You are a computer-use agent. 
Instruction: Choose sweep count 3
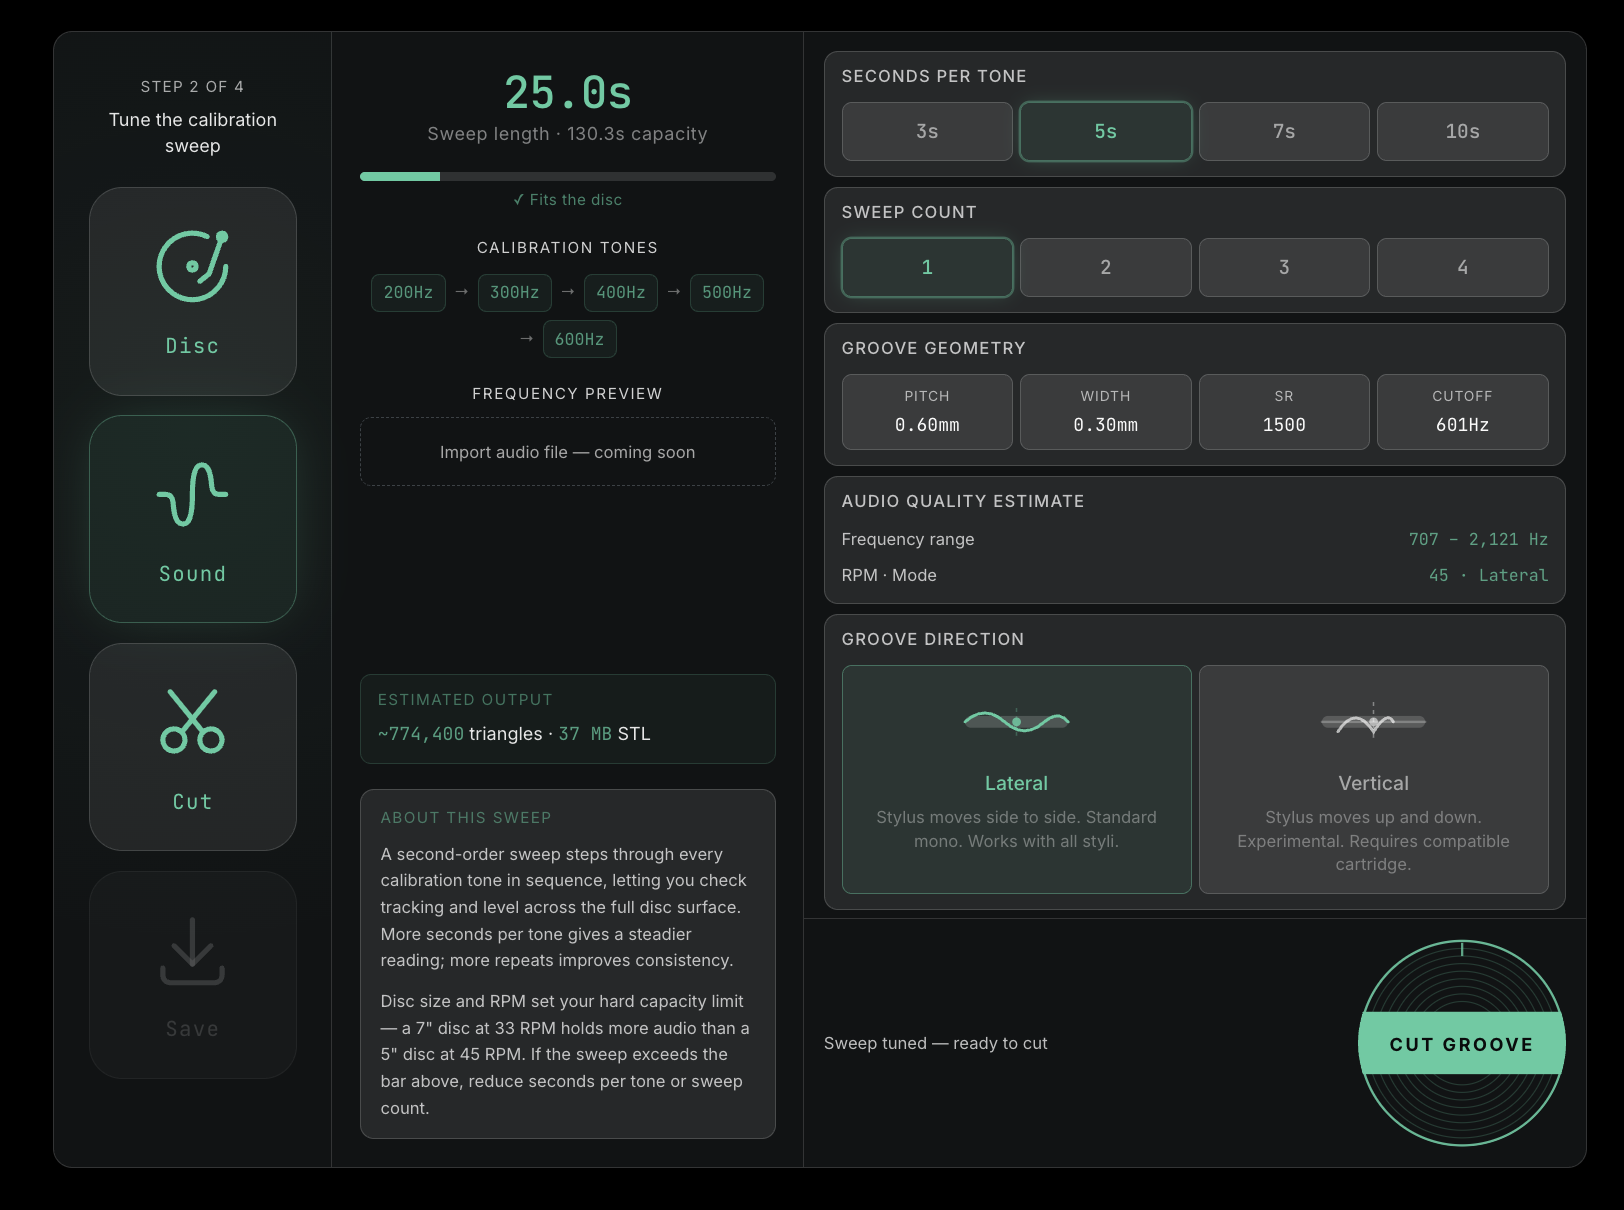click(1284, 267)
